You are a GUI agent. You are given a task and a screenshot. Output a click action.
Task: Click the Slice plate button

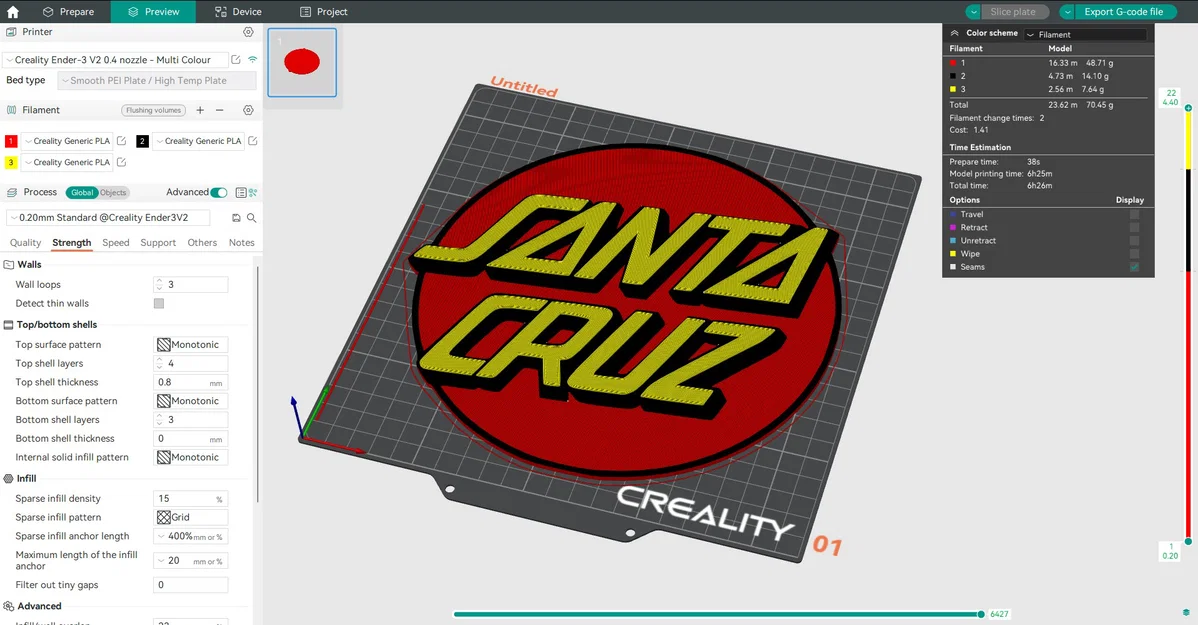tap(1013, 11)
